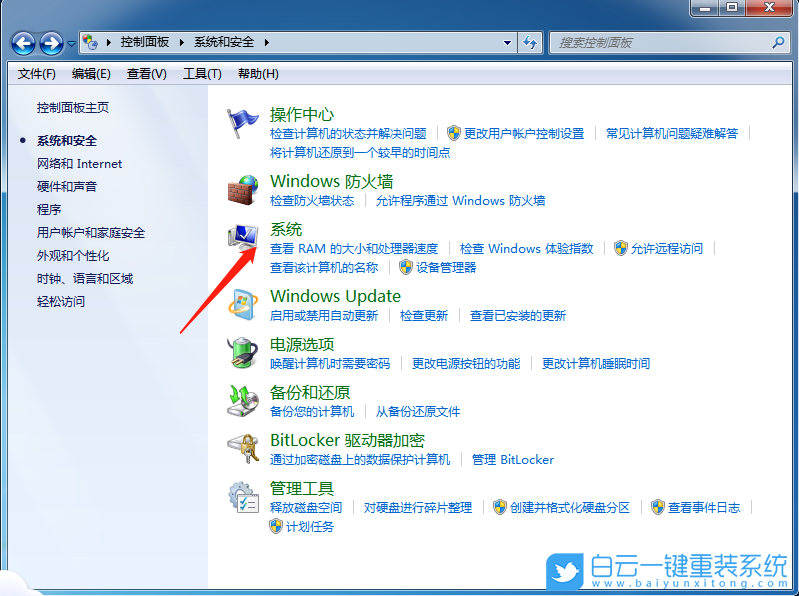Open the 帮助(H) menu

pos(258,74)
